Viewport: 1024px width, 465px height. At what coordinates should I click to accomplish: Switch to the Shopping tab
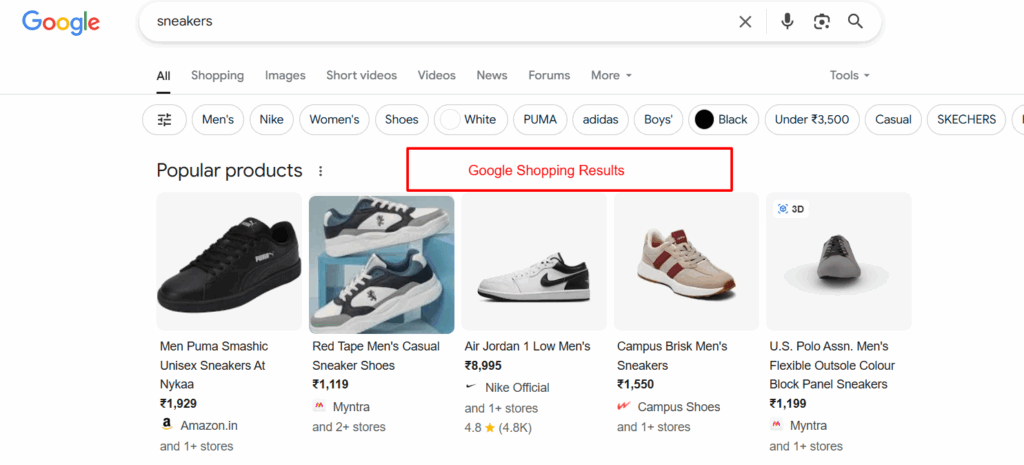217,75
